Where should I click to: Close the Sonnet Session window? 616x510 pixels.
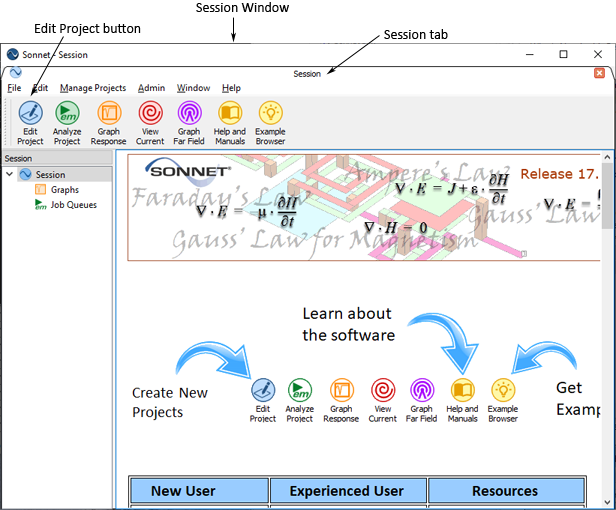pos(598,54)
